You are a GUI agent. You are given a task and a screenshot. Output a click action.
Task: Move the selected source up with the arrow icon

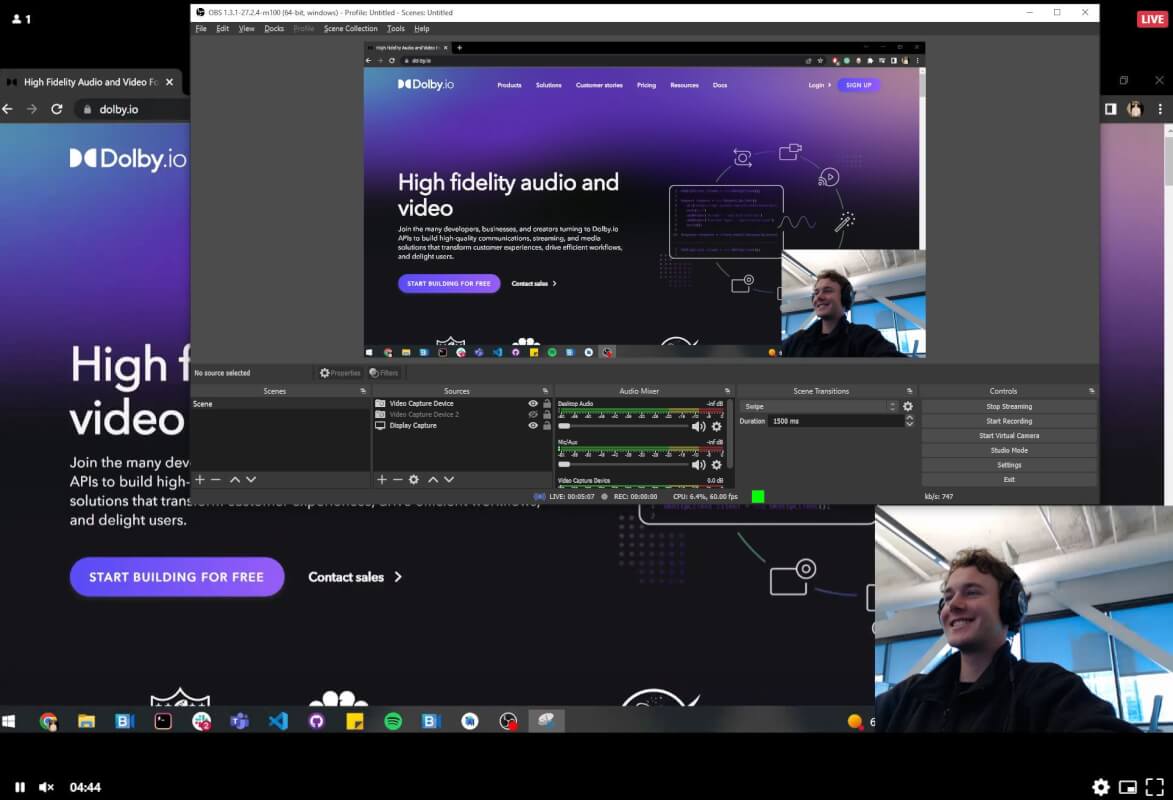pos(433,479)
